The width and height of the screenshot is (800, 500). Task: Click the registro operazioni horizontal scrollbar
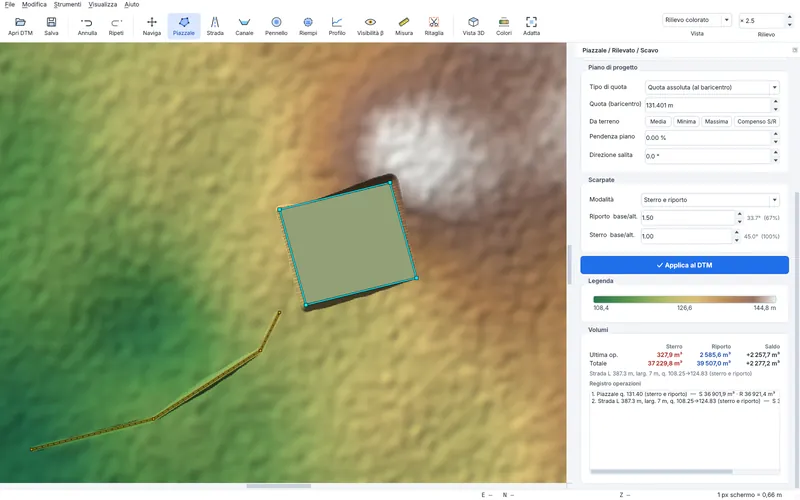661,471
